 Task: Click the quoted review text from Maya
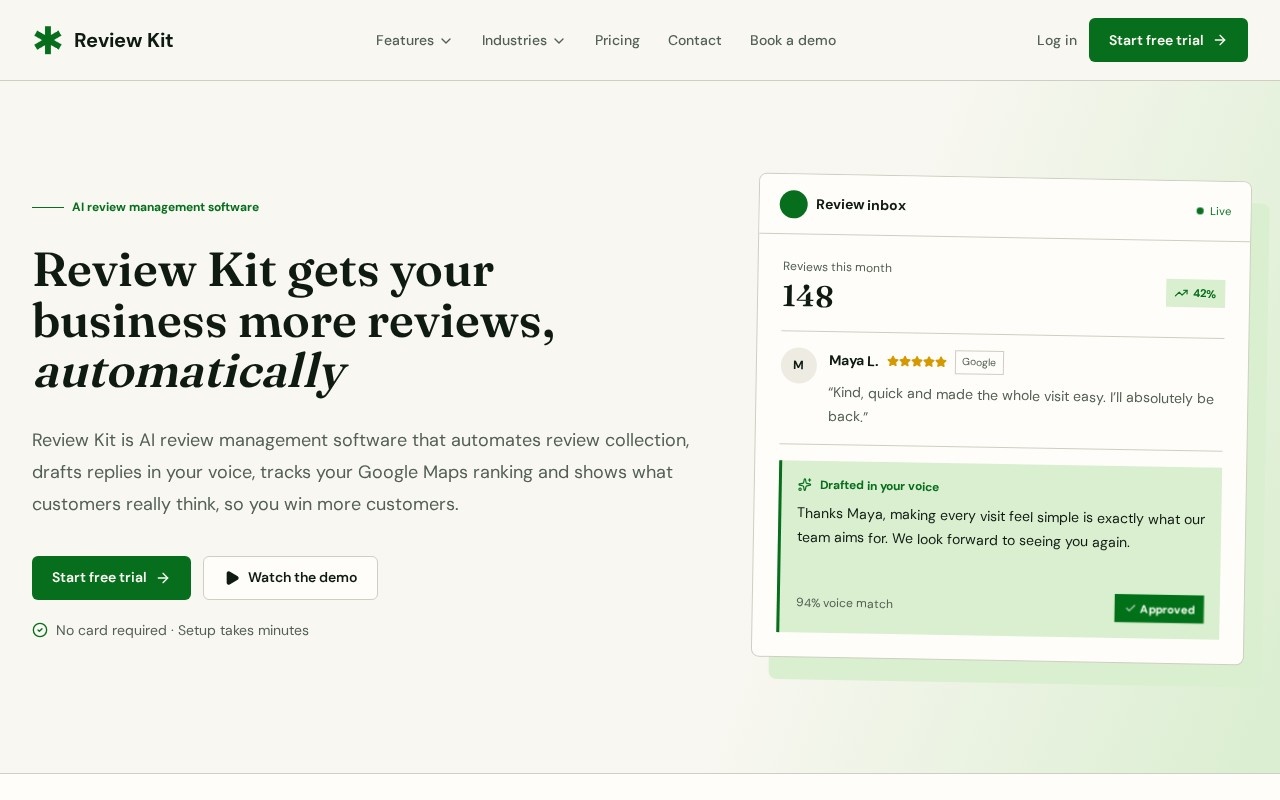point(1021,404)
